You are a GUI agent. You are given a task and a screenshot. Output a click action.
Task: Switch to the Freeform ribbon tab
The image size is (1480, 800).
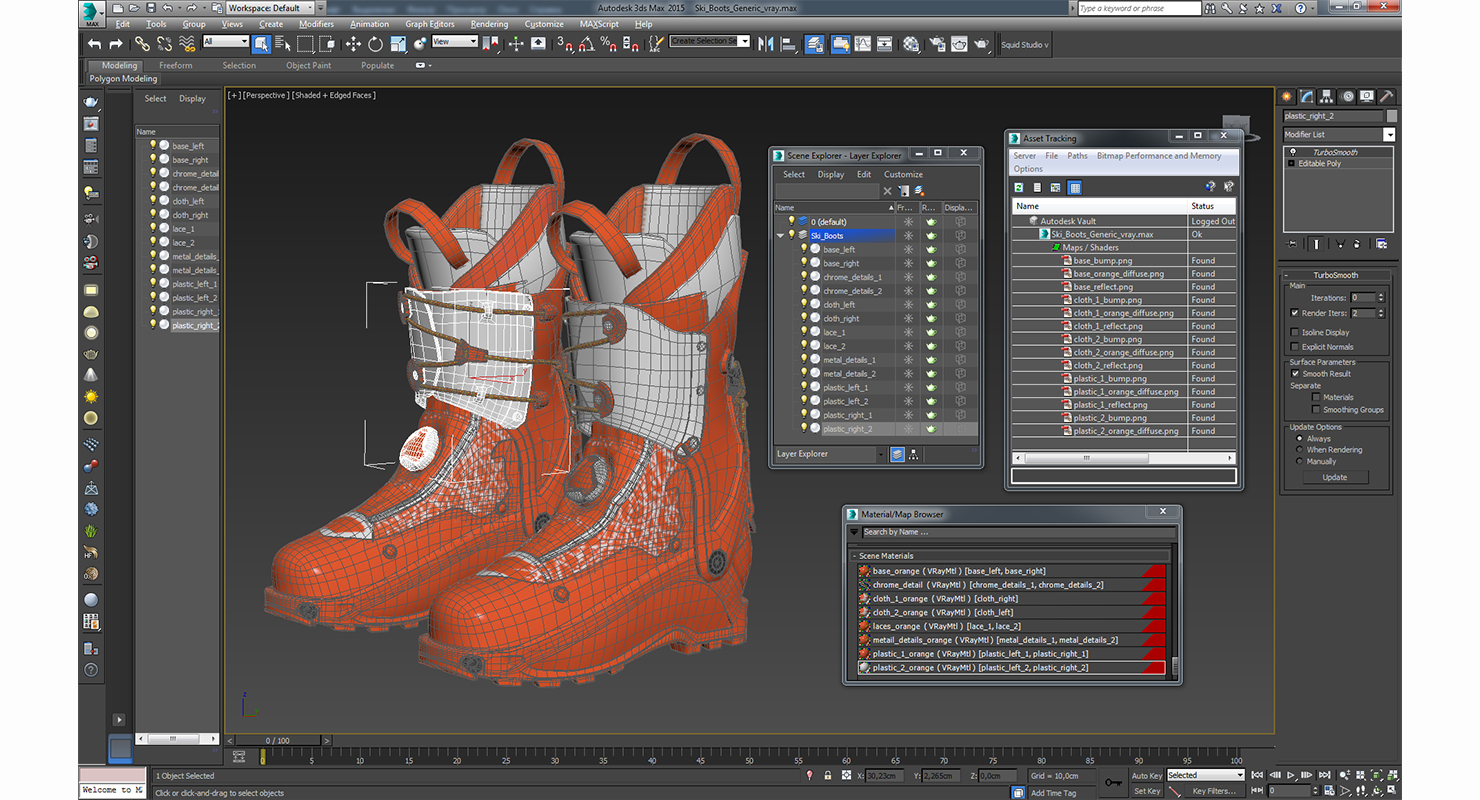(175, 65)
